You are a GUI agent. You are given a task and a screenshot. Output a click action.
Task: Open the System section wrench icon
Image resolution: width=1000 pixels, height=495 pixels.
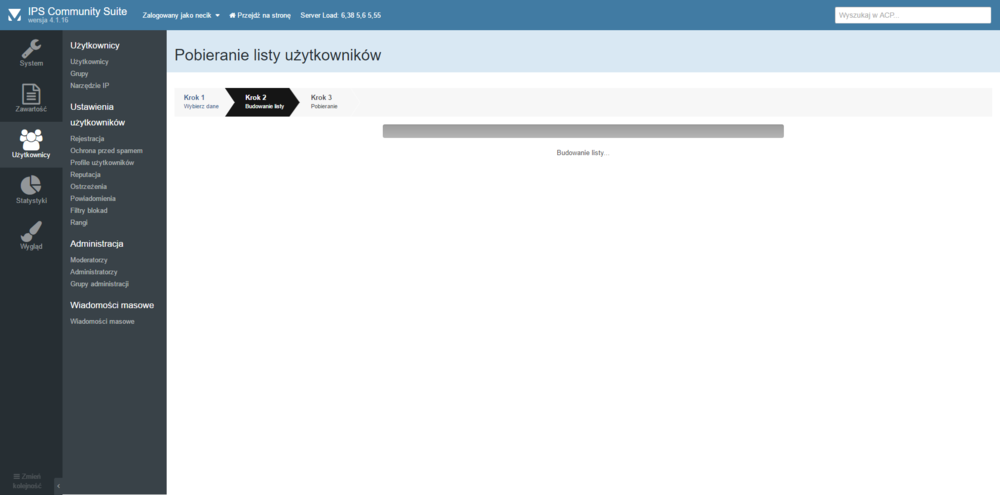pyautogui.click(x=31, y=49)
